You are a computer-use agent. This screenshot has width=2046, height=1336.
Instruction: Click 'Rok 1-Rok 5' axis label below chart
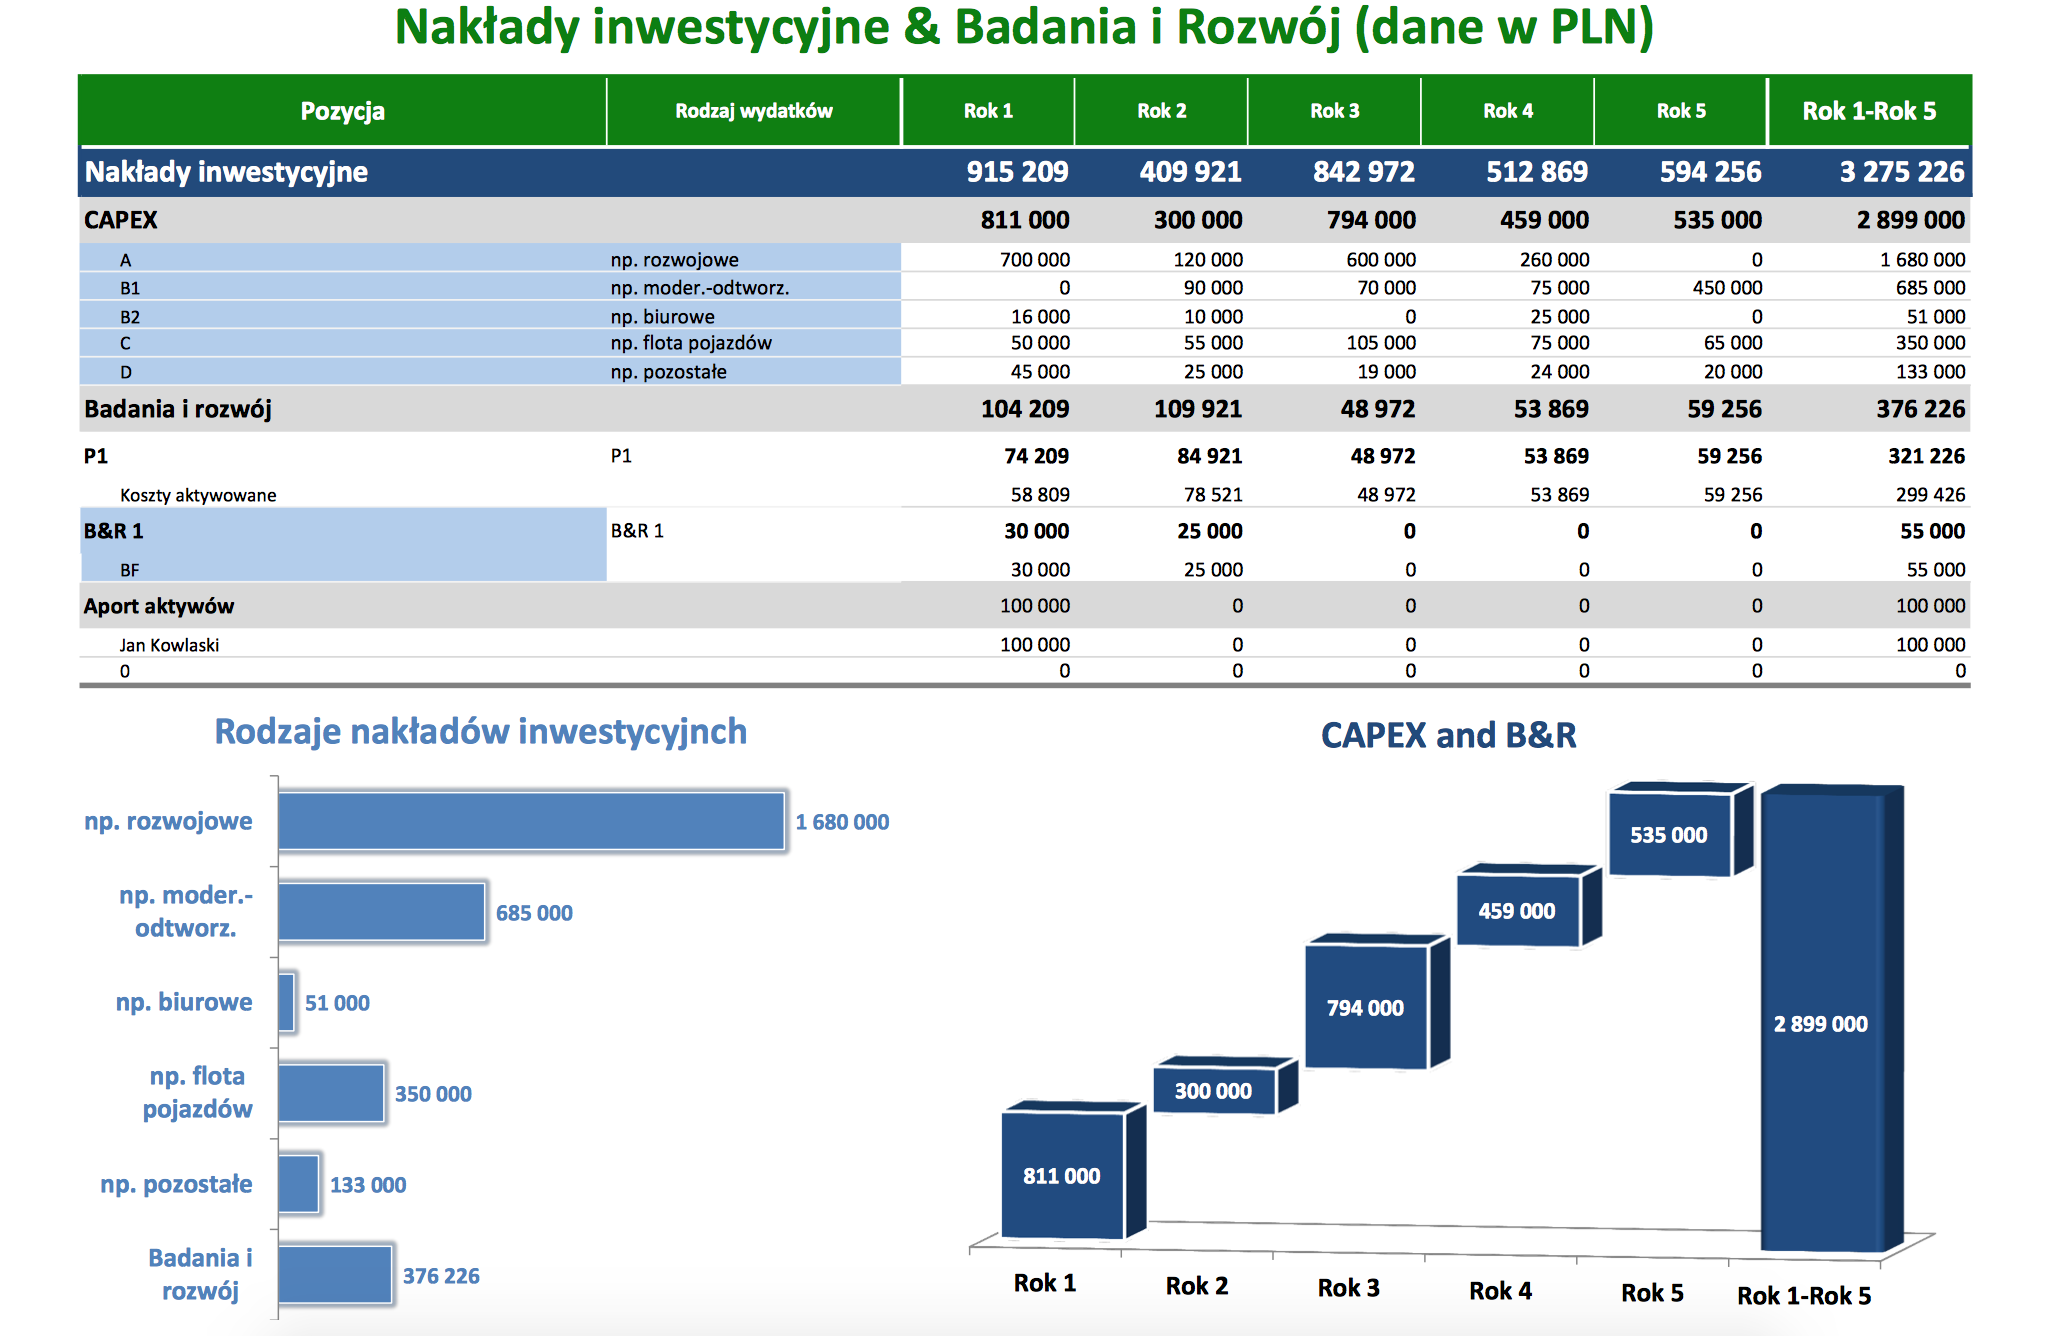coord(1804,1296)
